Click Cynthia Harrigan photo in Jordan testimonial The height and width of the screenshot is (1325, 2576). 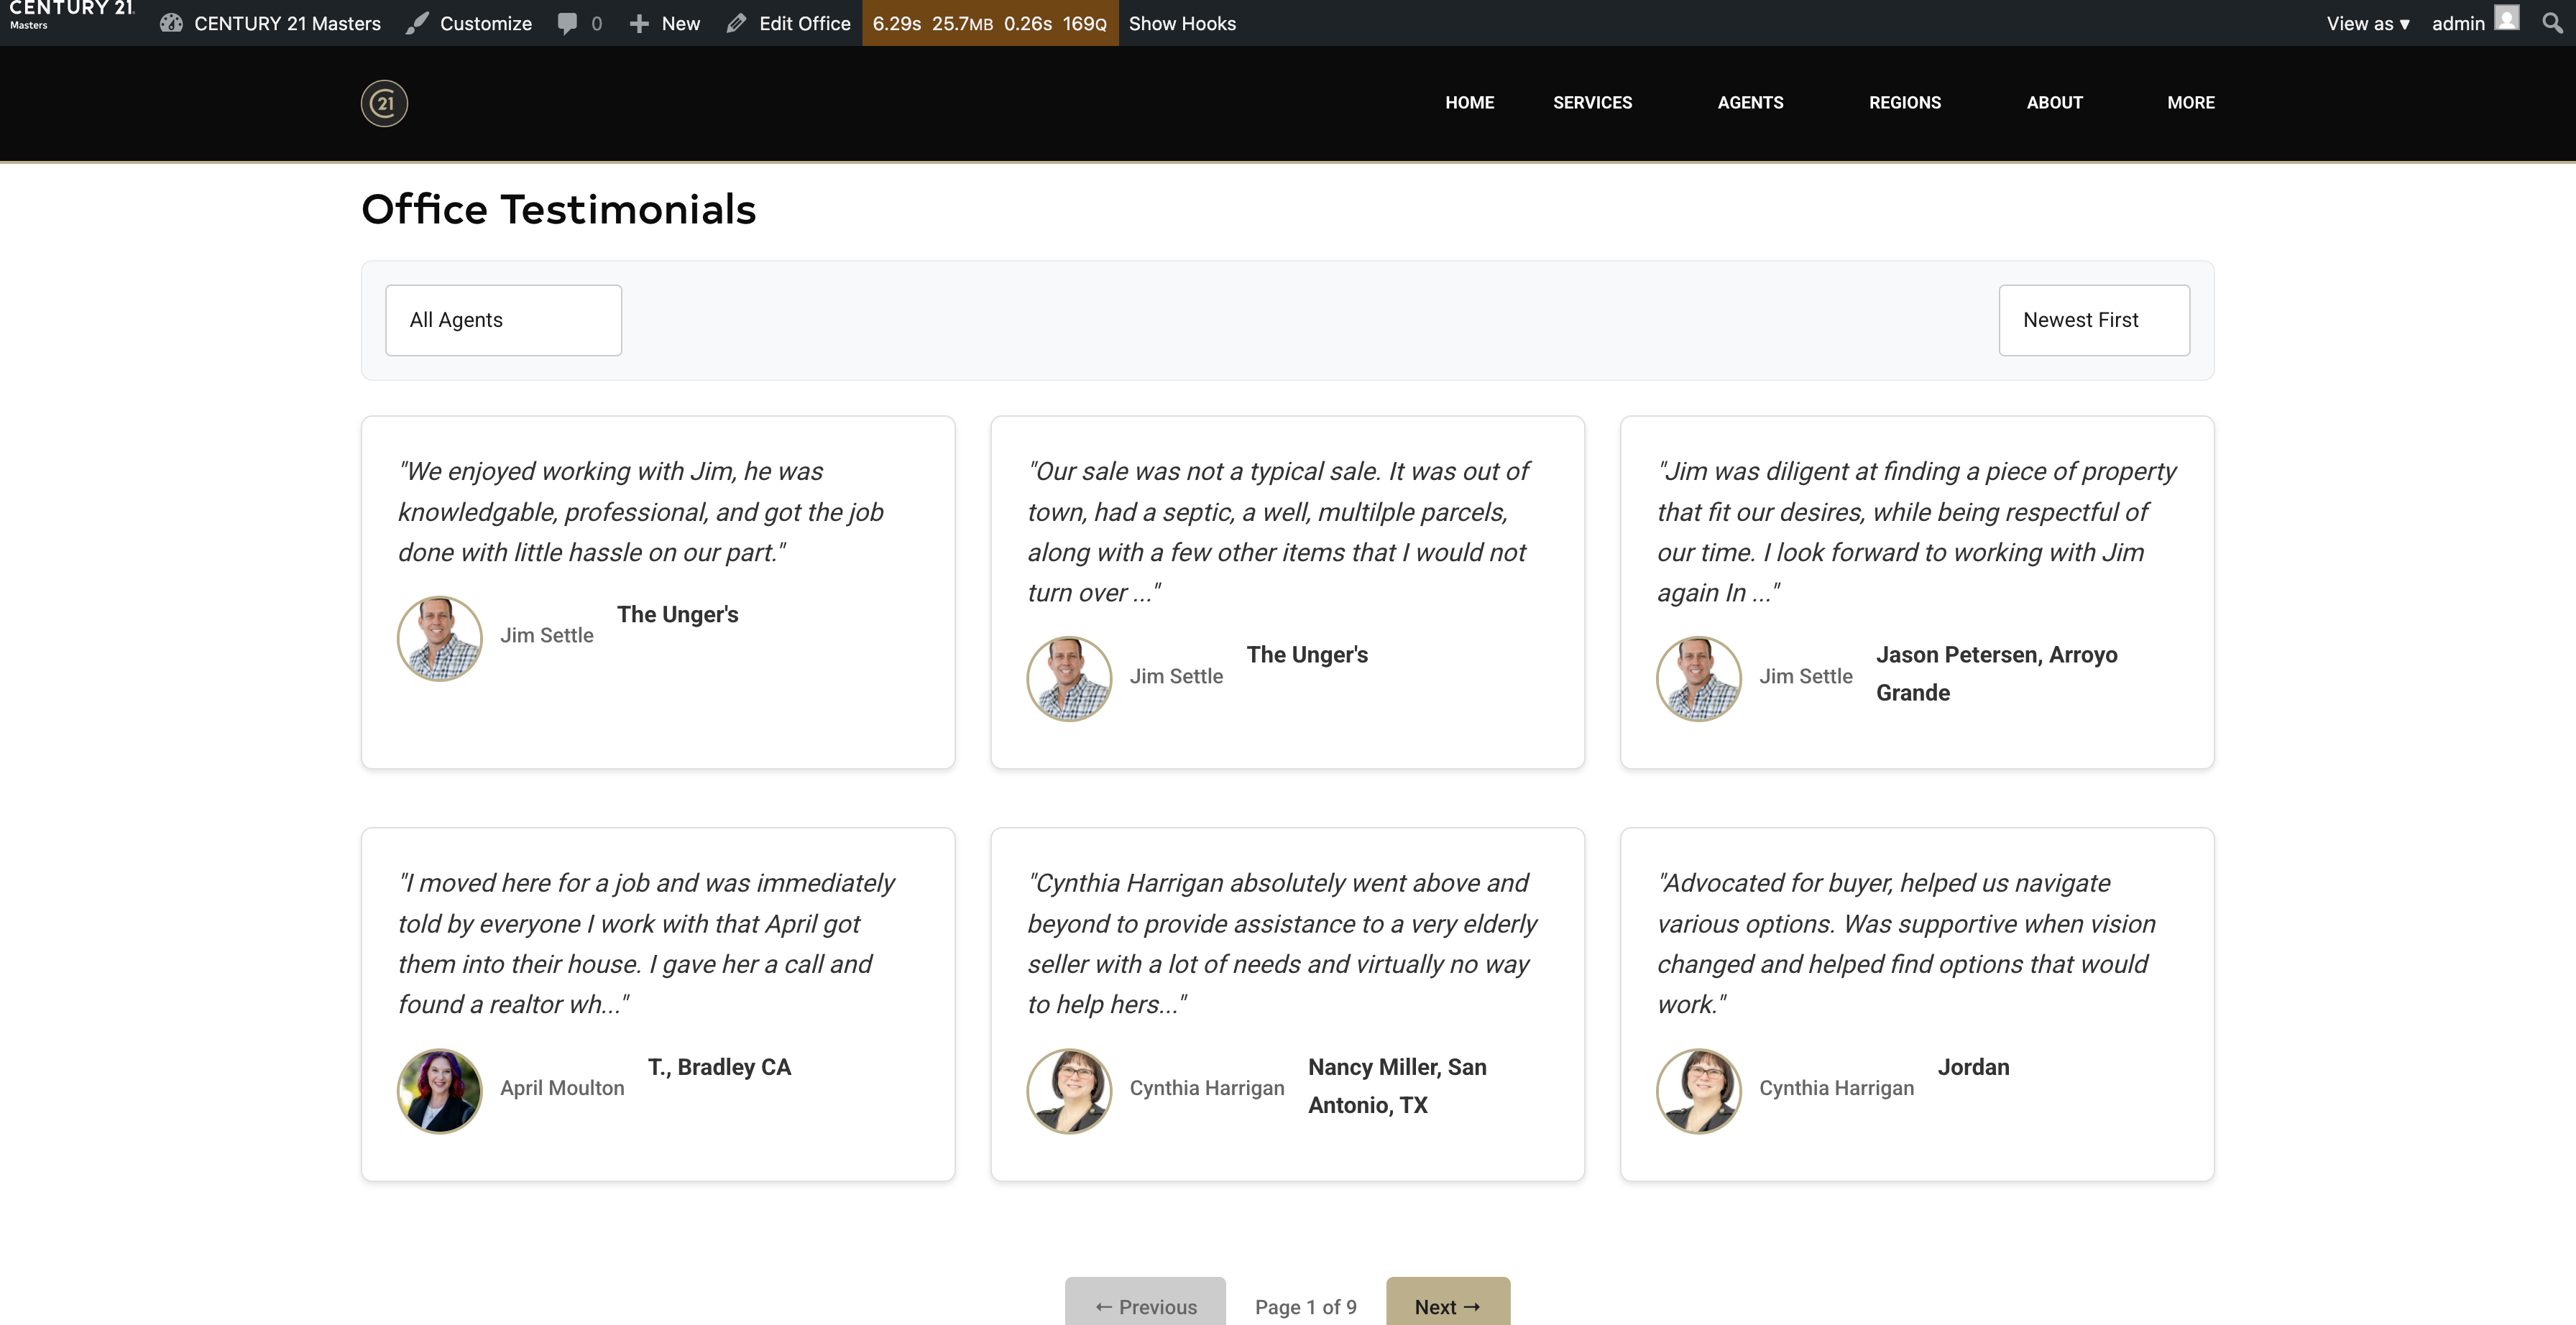(1699, 1091)
